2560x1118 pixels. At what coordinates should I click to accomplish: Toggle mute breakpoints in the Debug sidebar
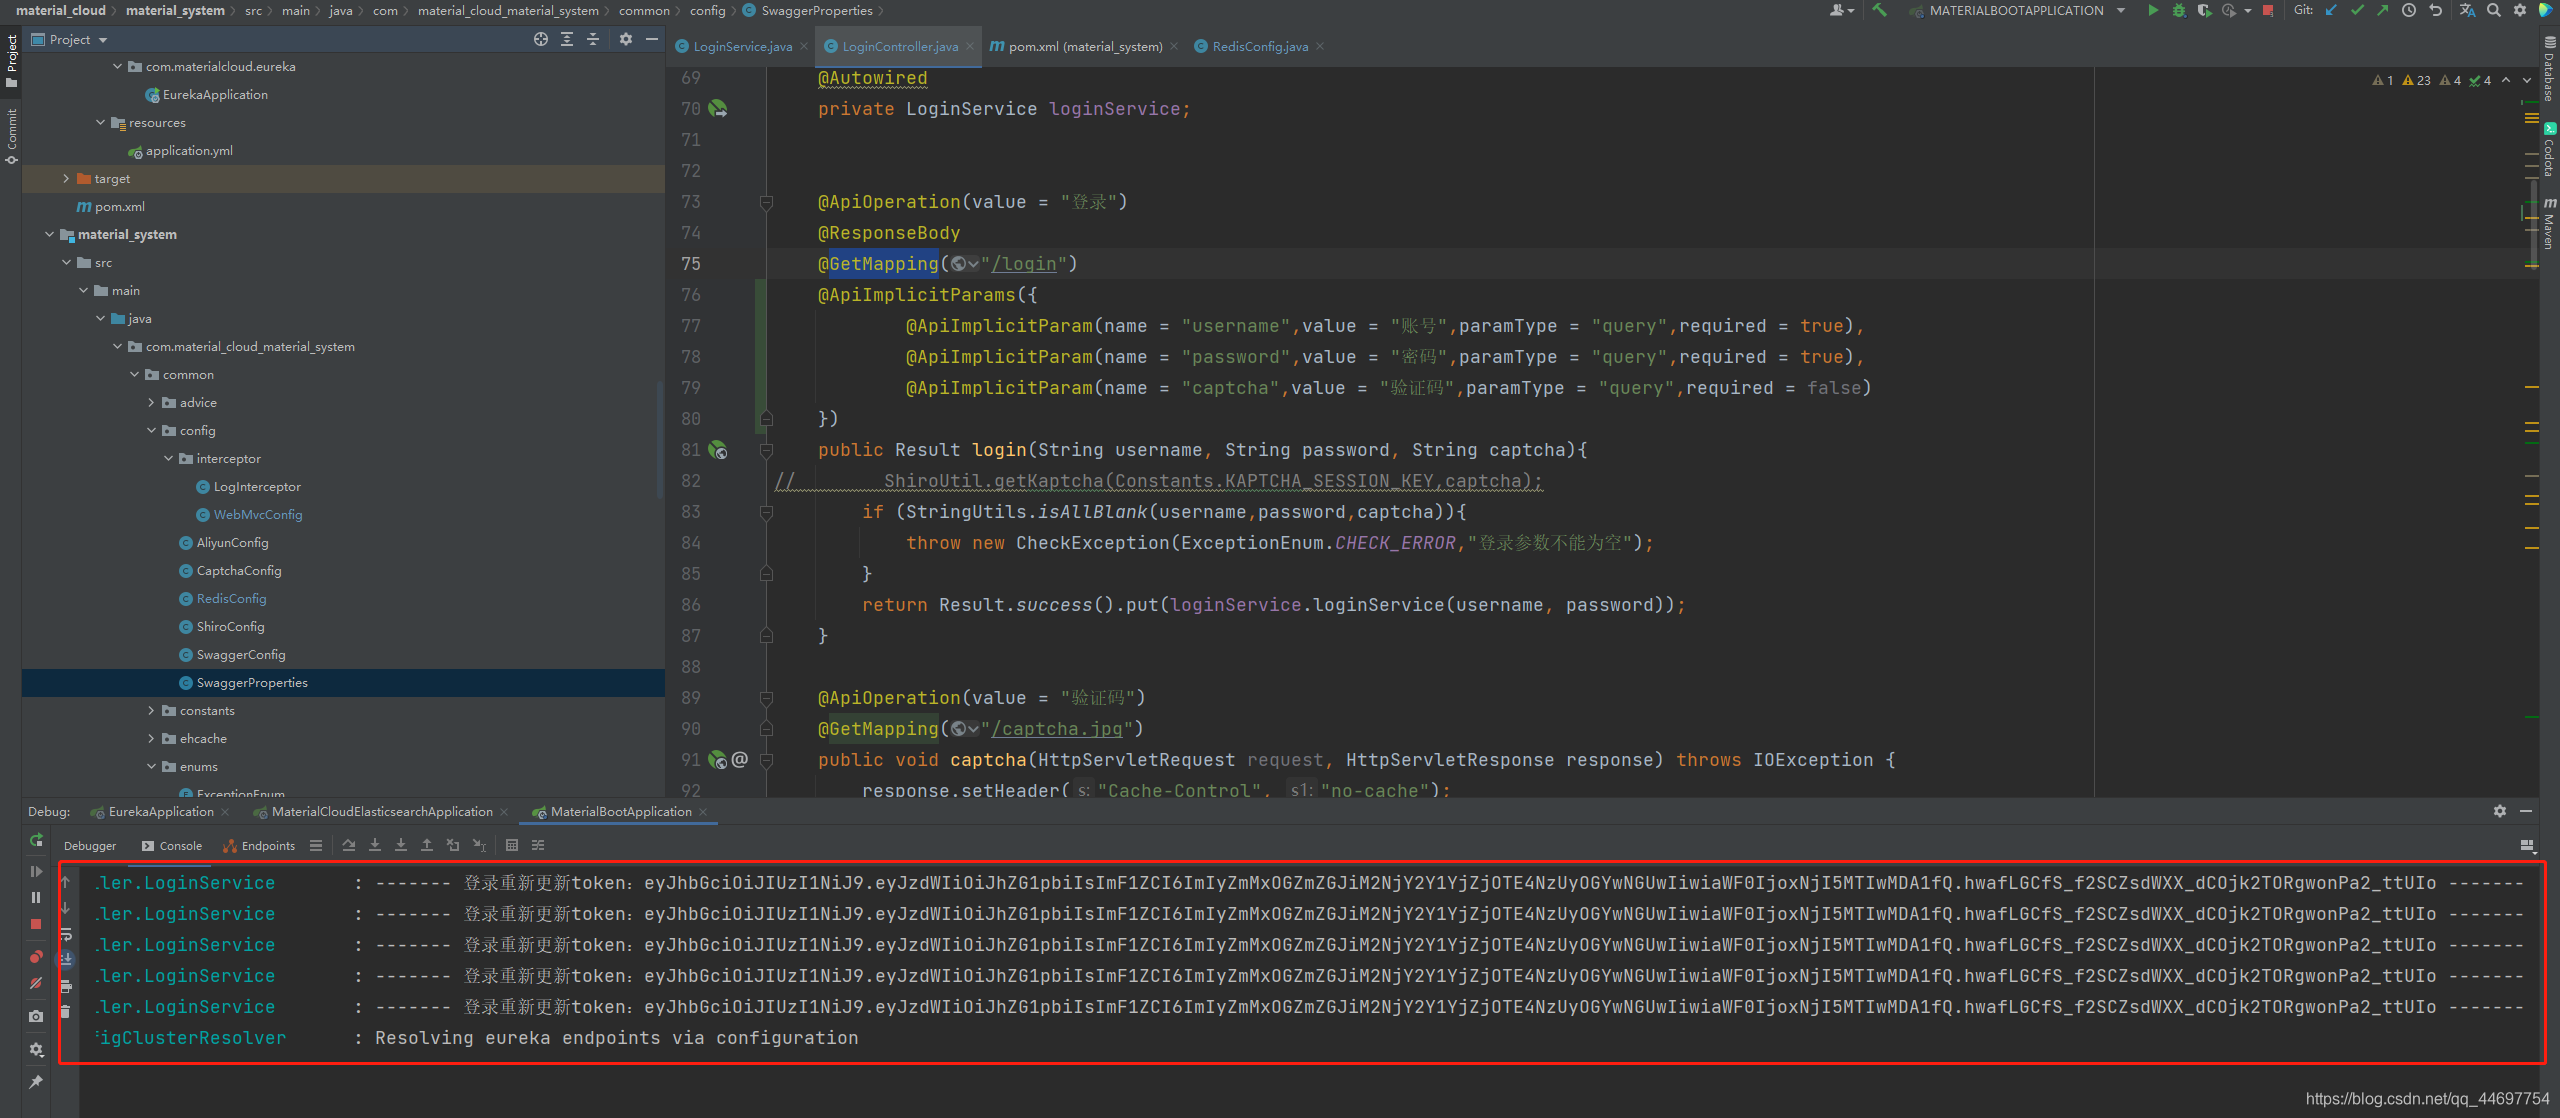coord(36,984)
